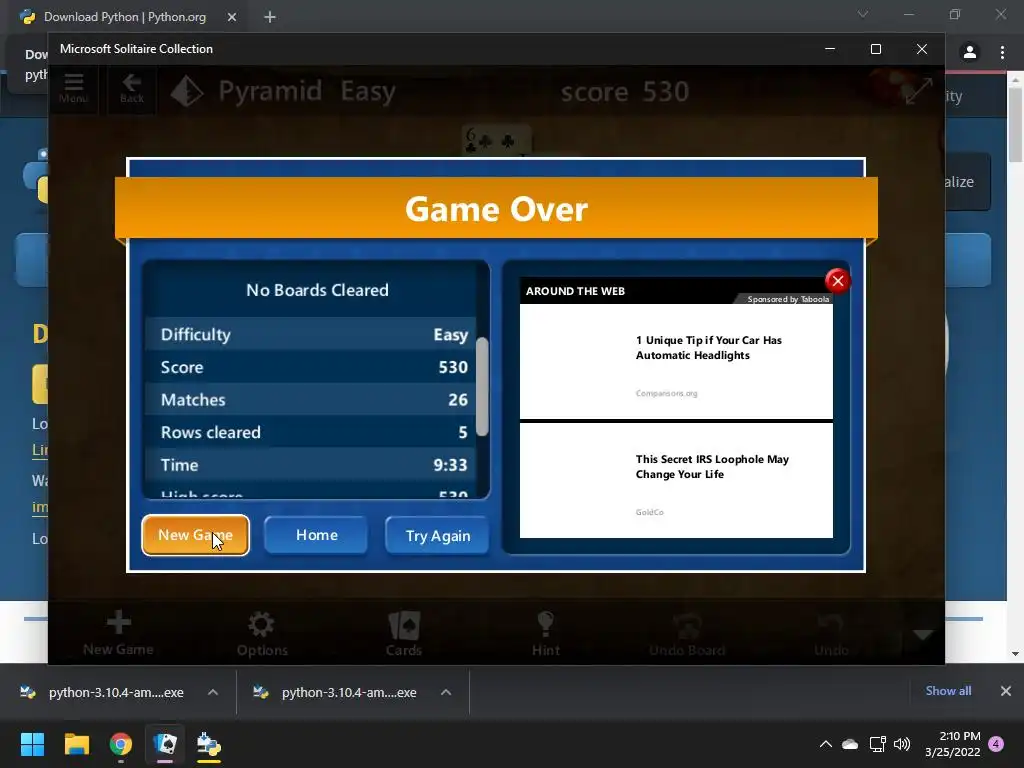Open the second python-3.10.4 downloaded file
This screenshot has width=1024, height=768.
(335, 692)
